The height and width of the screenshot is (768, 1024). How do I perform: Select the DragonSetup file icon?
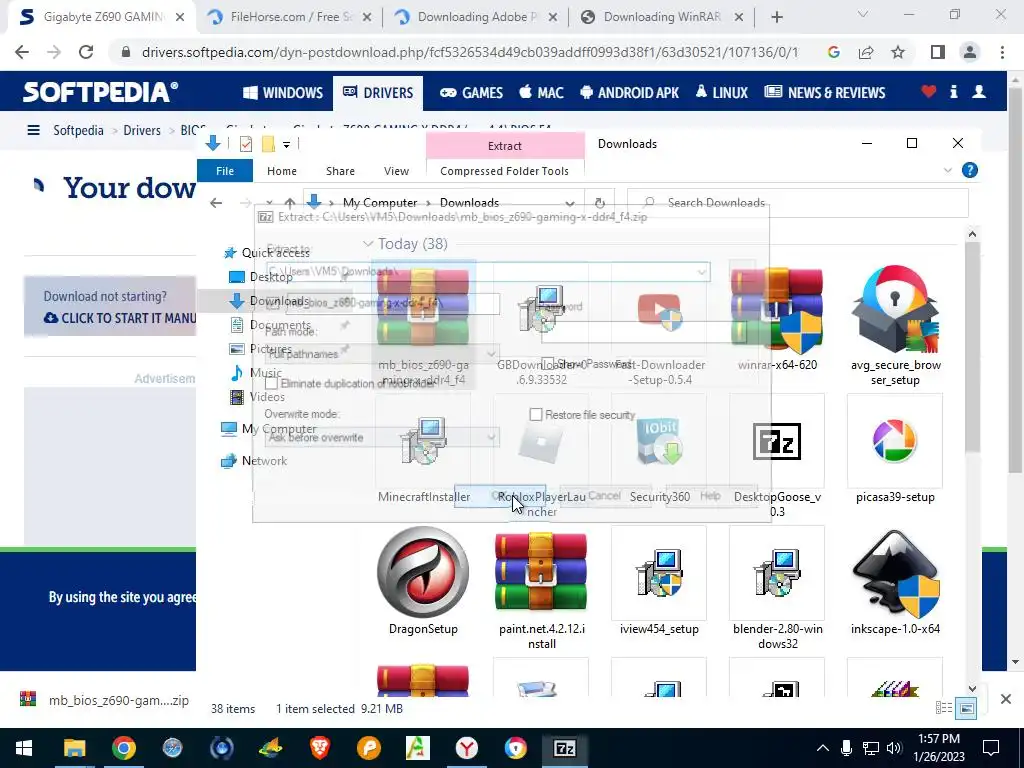[423, 581]
